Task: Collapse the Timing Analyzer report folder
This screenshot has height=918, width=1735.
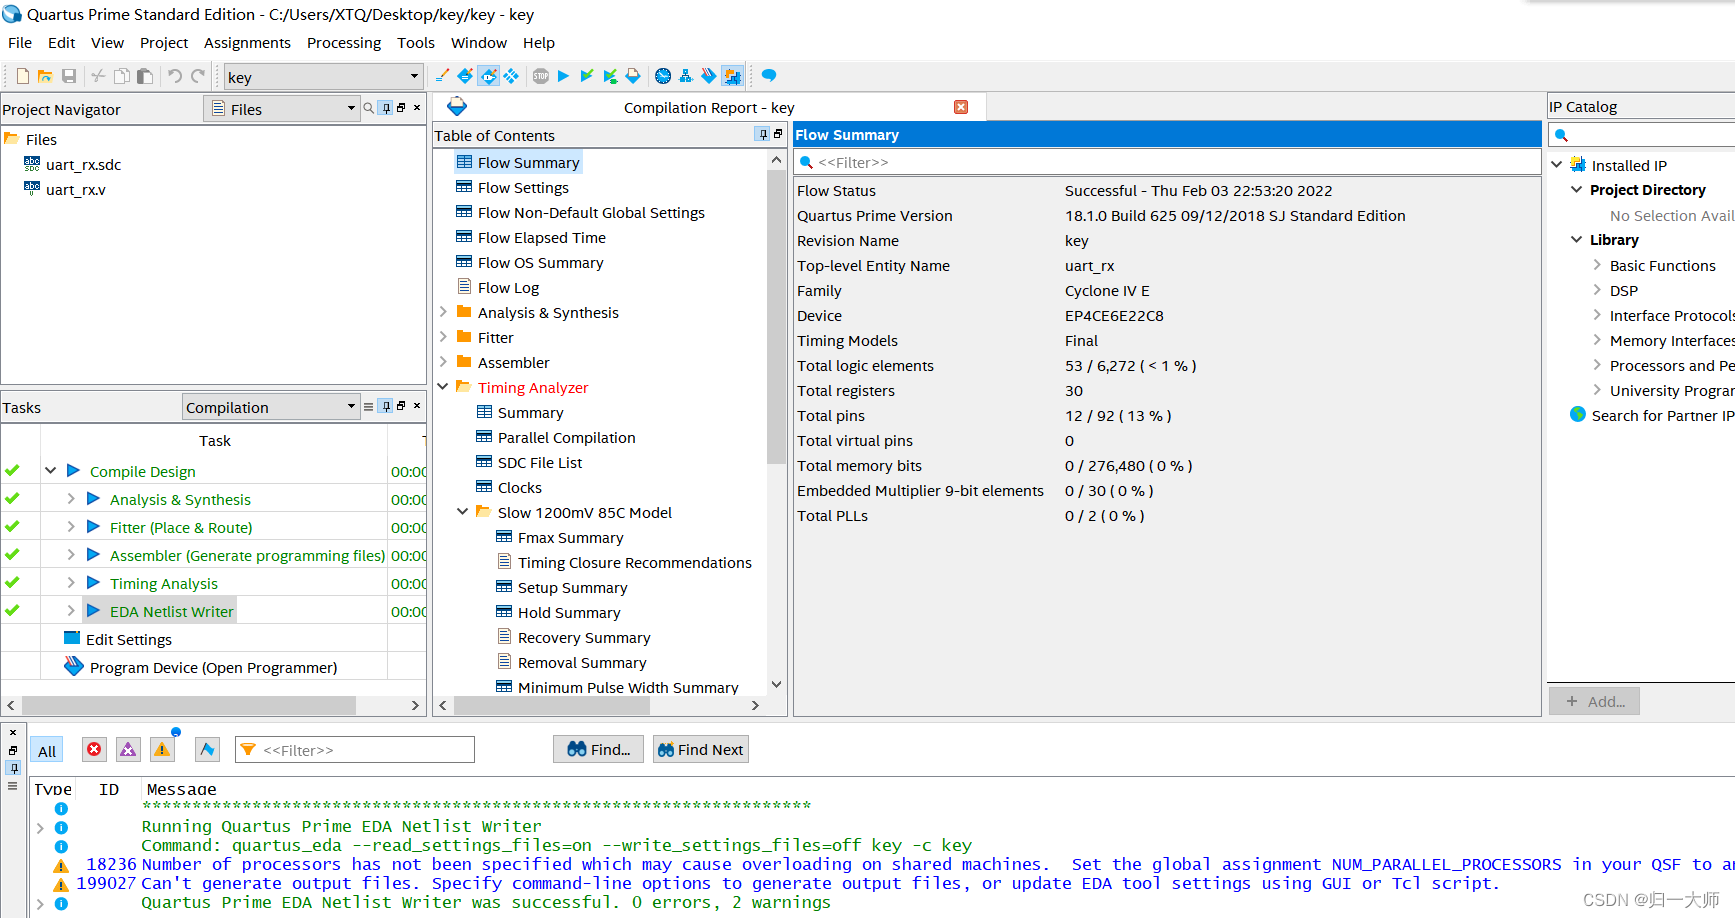Action: point(443,387)
